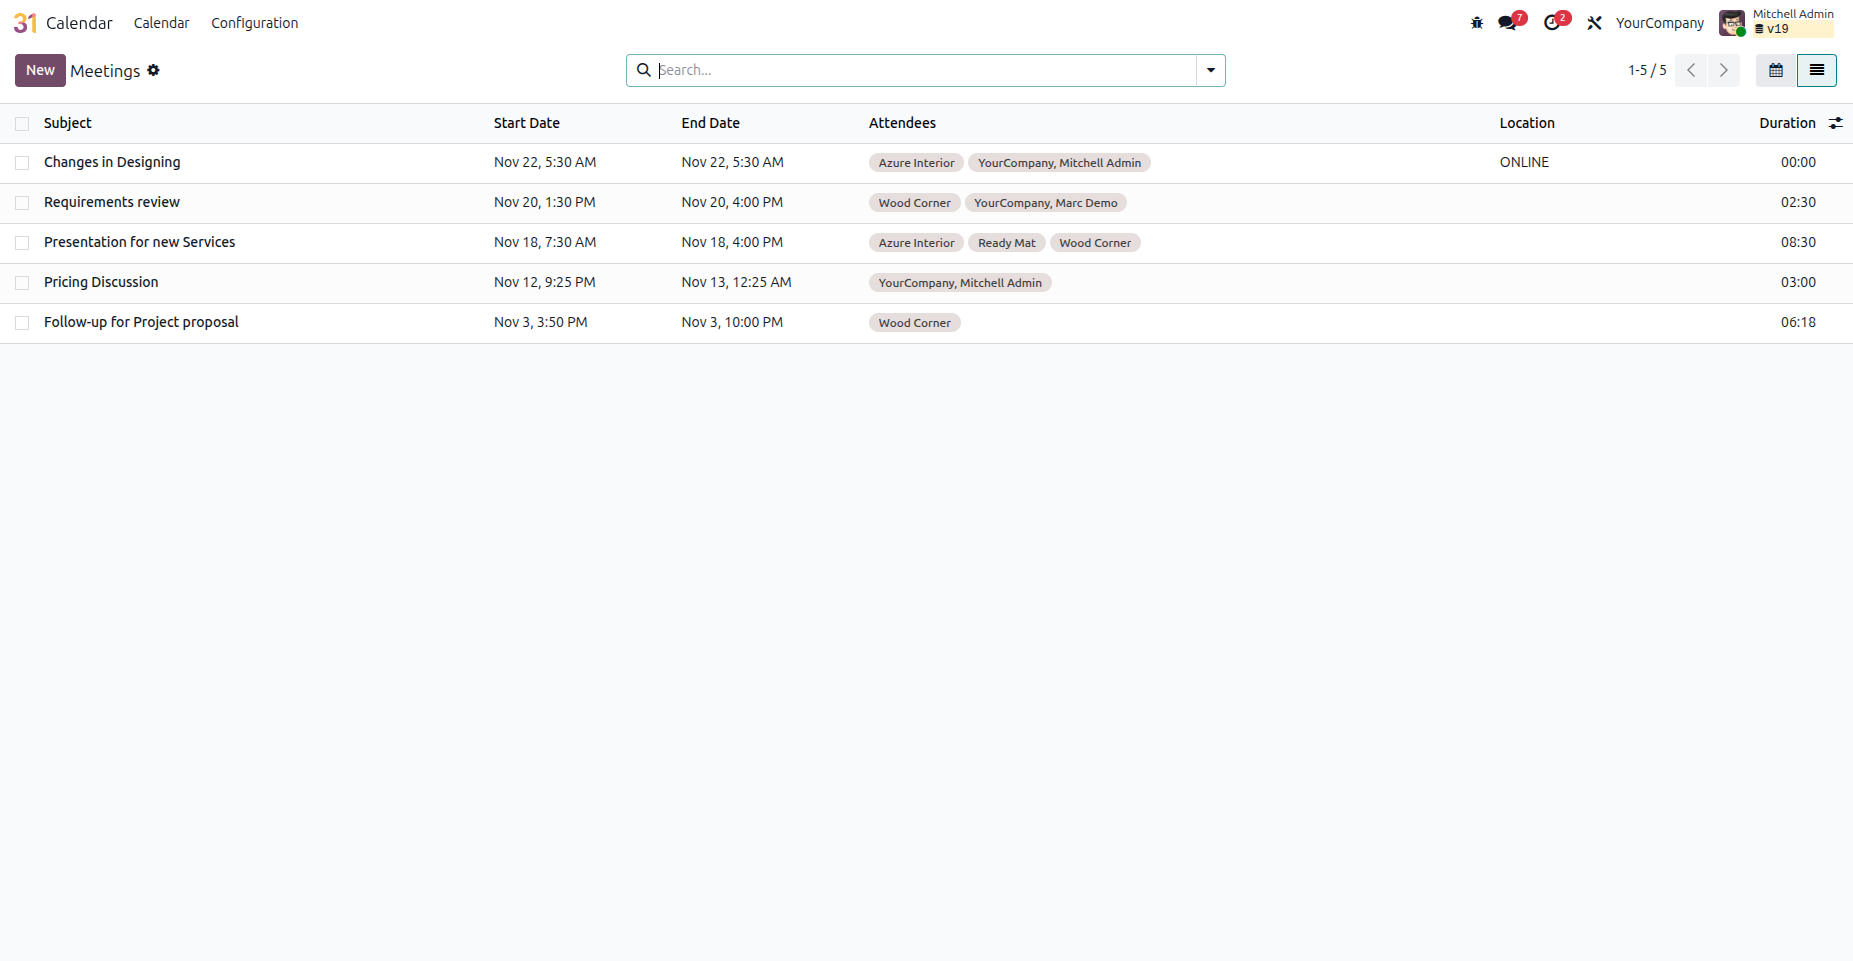Click the 08:30 duration value
The height and width of the screenshot is (961, 1853).
(x=1798, y=242)
